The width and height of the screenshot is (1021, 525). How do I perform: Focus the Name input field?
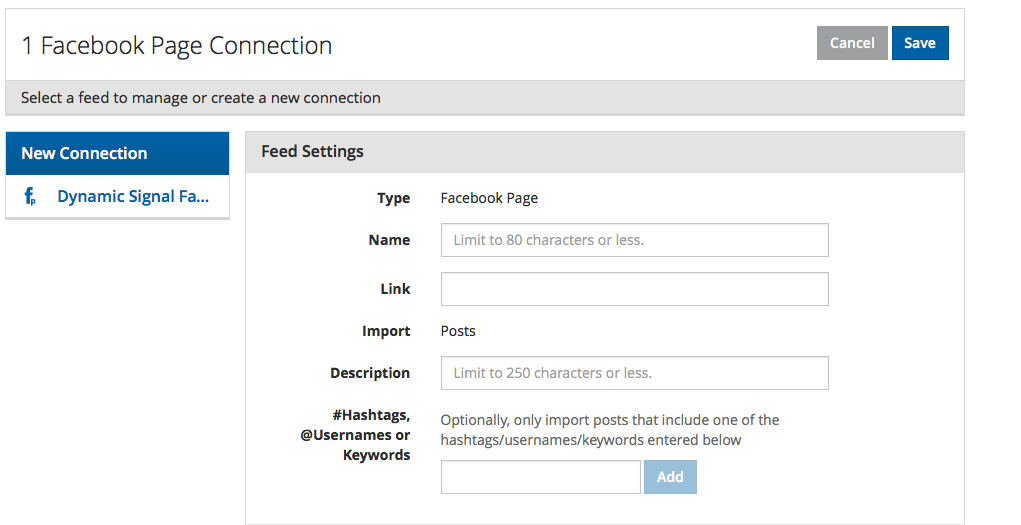(x=634, y=240)
